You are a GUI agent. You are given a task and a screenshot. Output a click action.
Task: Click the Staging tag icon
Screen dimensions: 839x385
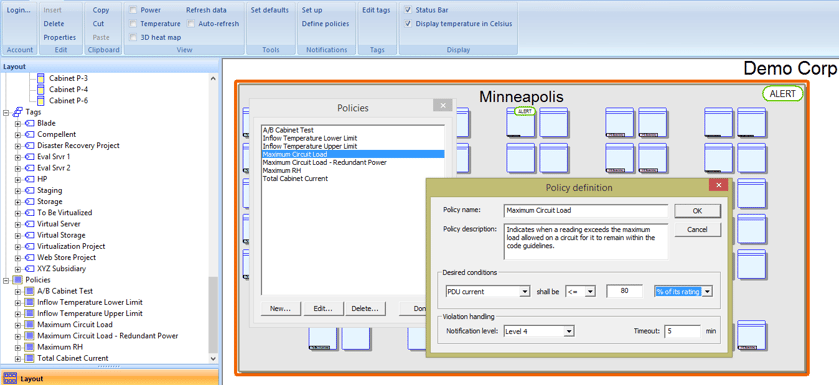point(29,190)
